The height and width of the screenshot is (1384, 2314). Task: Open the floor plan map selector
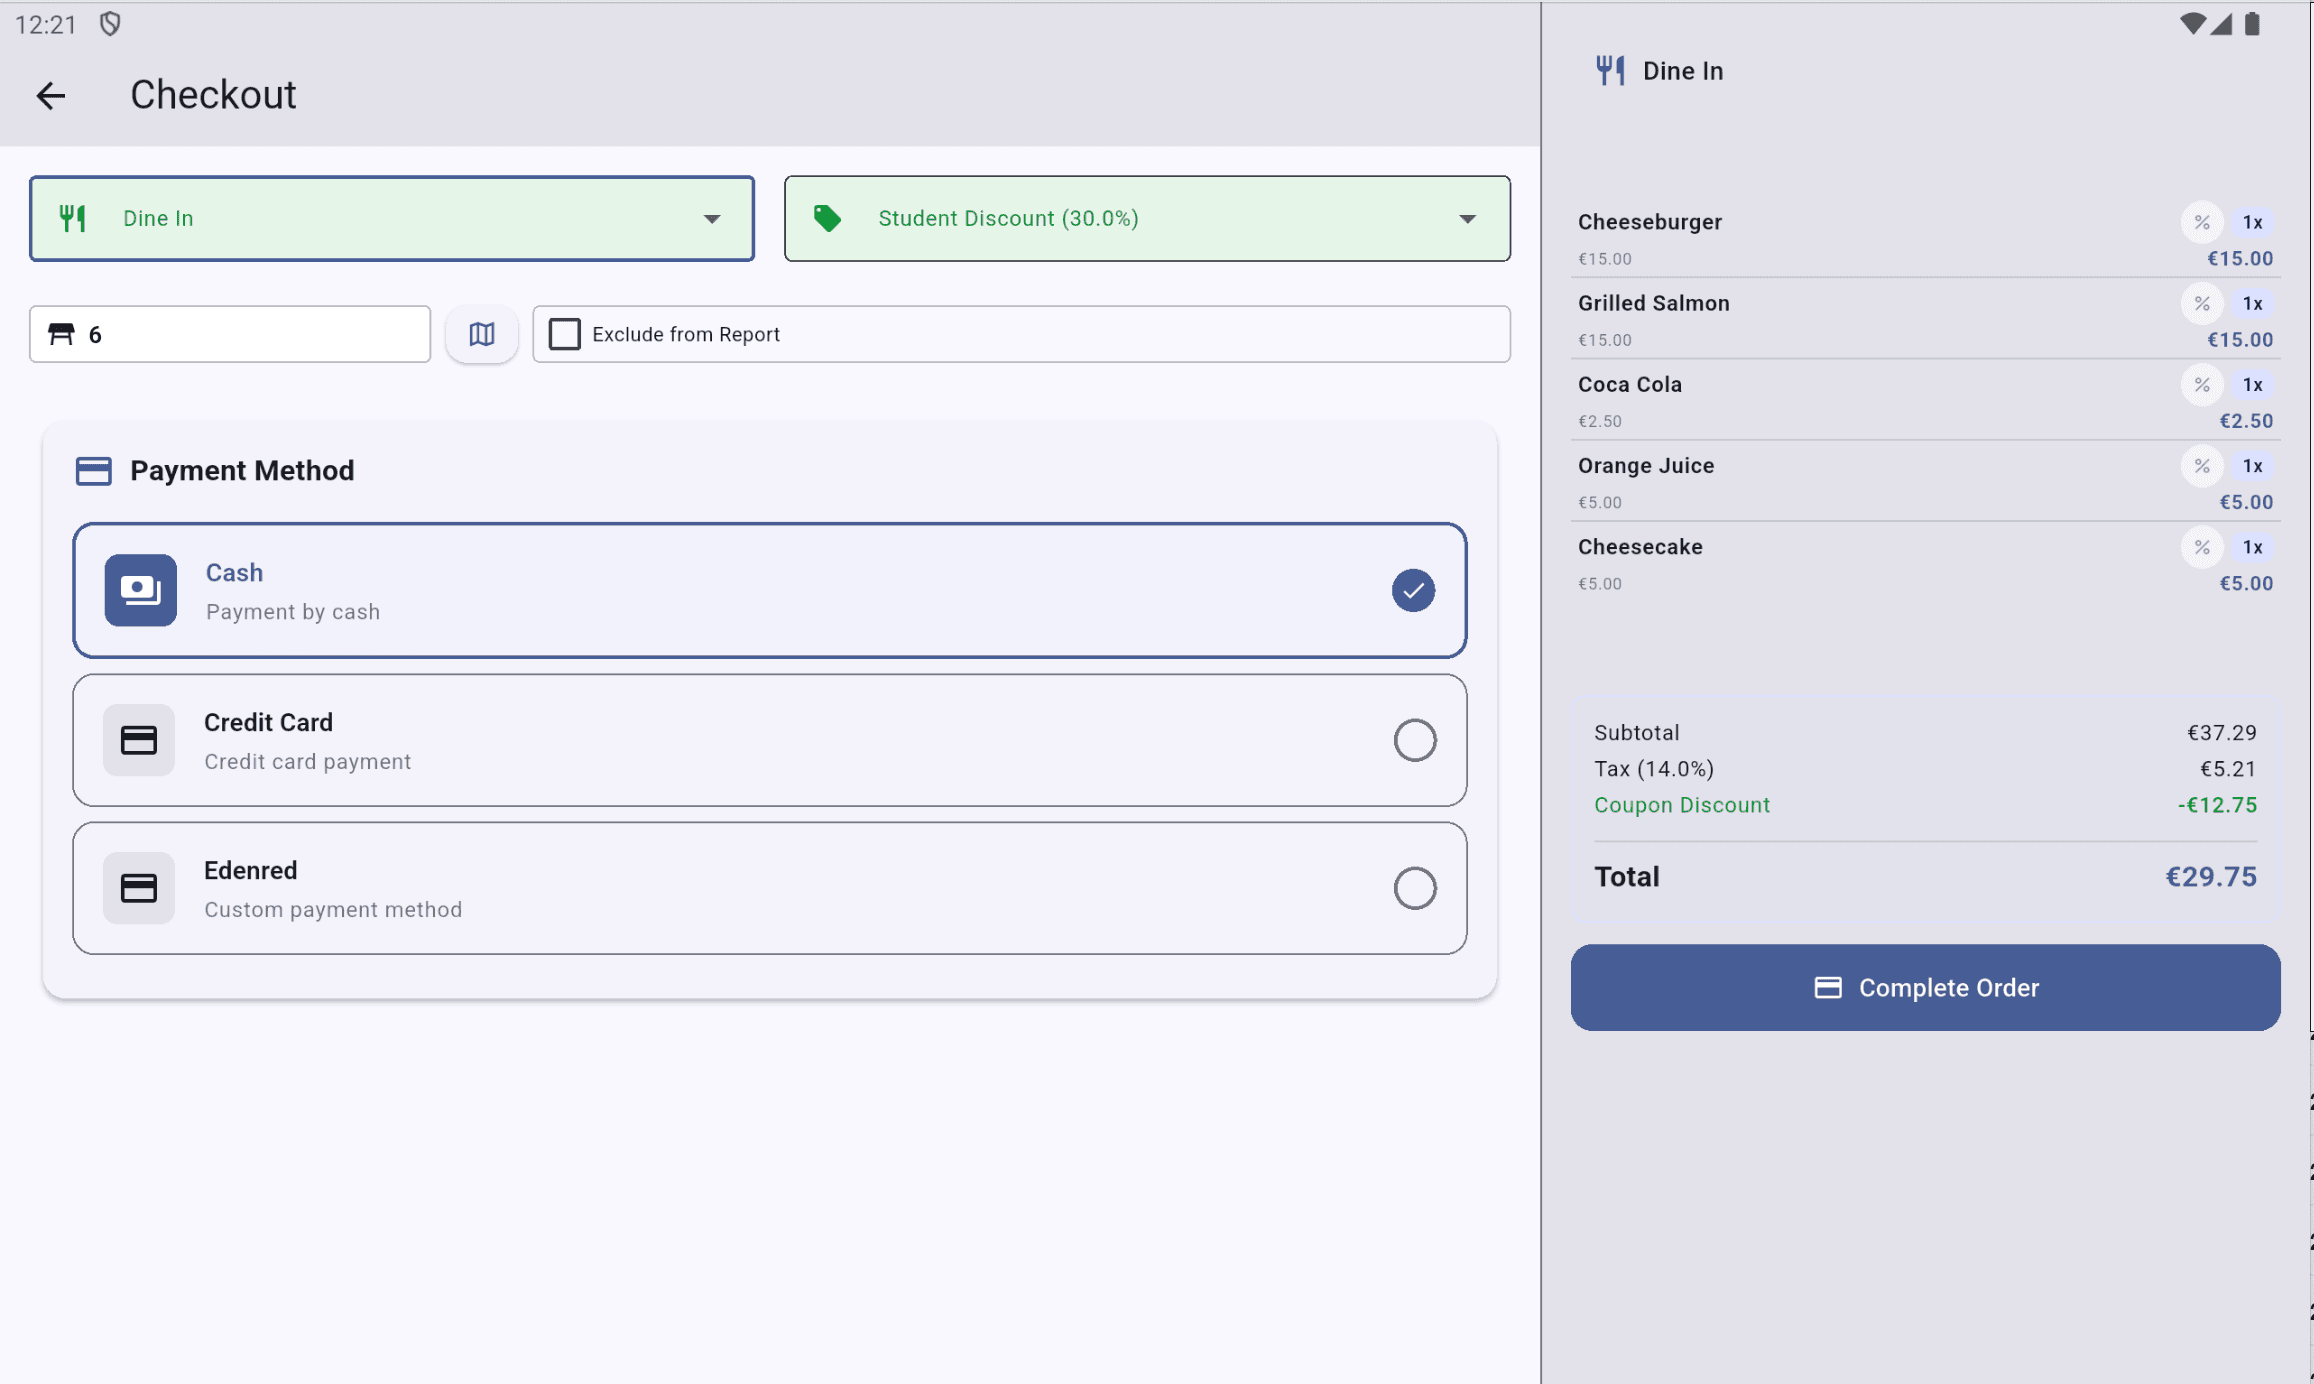coord(481,334)
